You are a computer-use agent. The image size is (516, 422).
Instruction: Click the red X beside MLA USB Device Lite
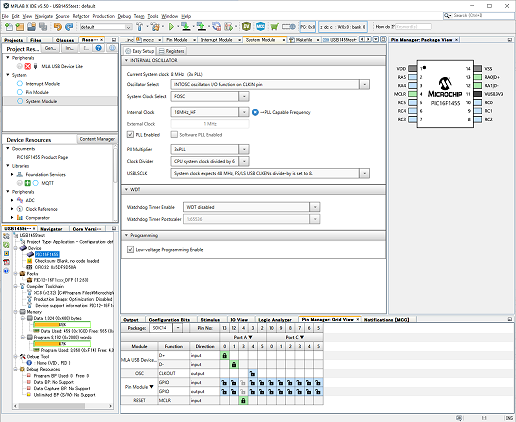[28, 66]
